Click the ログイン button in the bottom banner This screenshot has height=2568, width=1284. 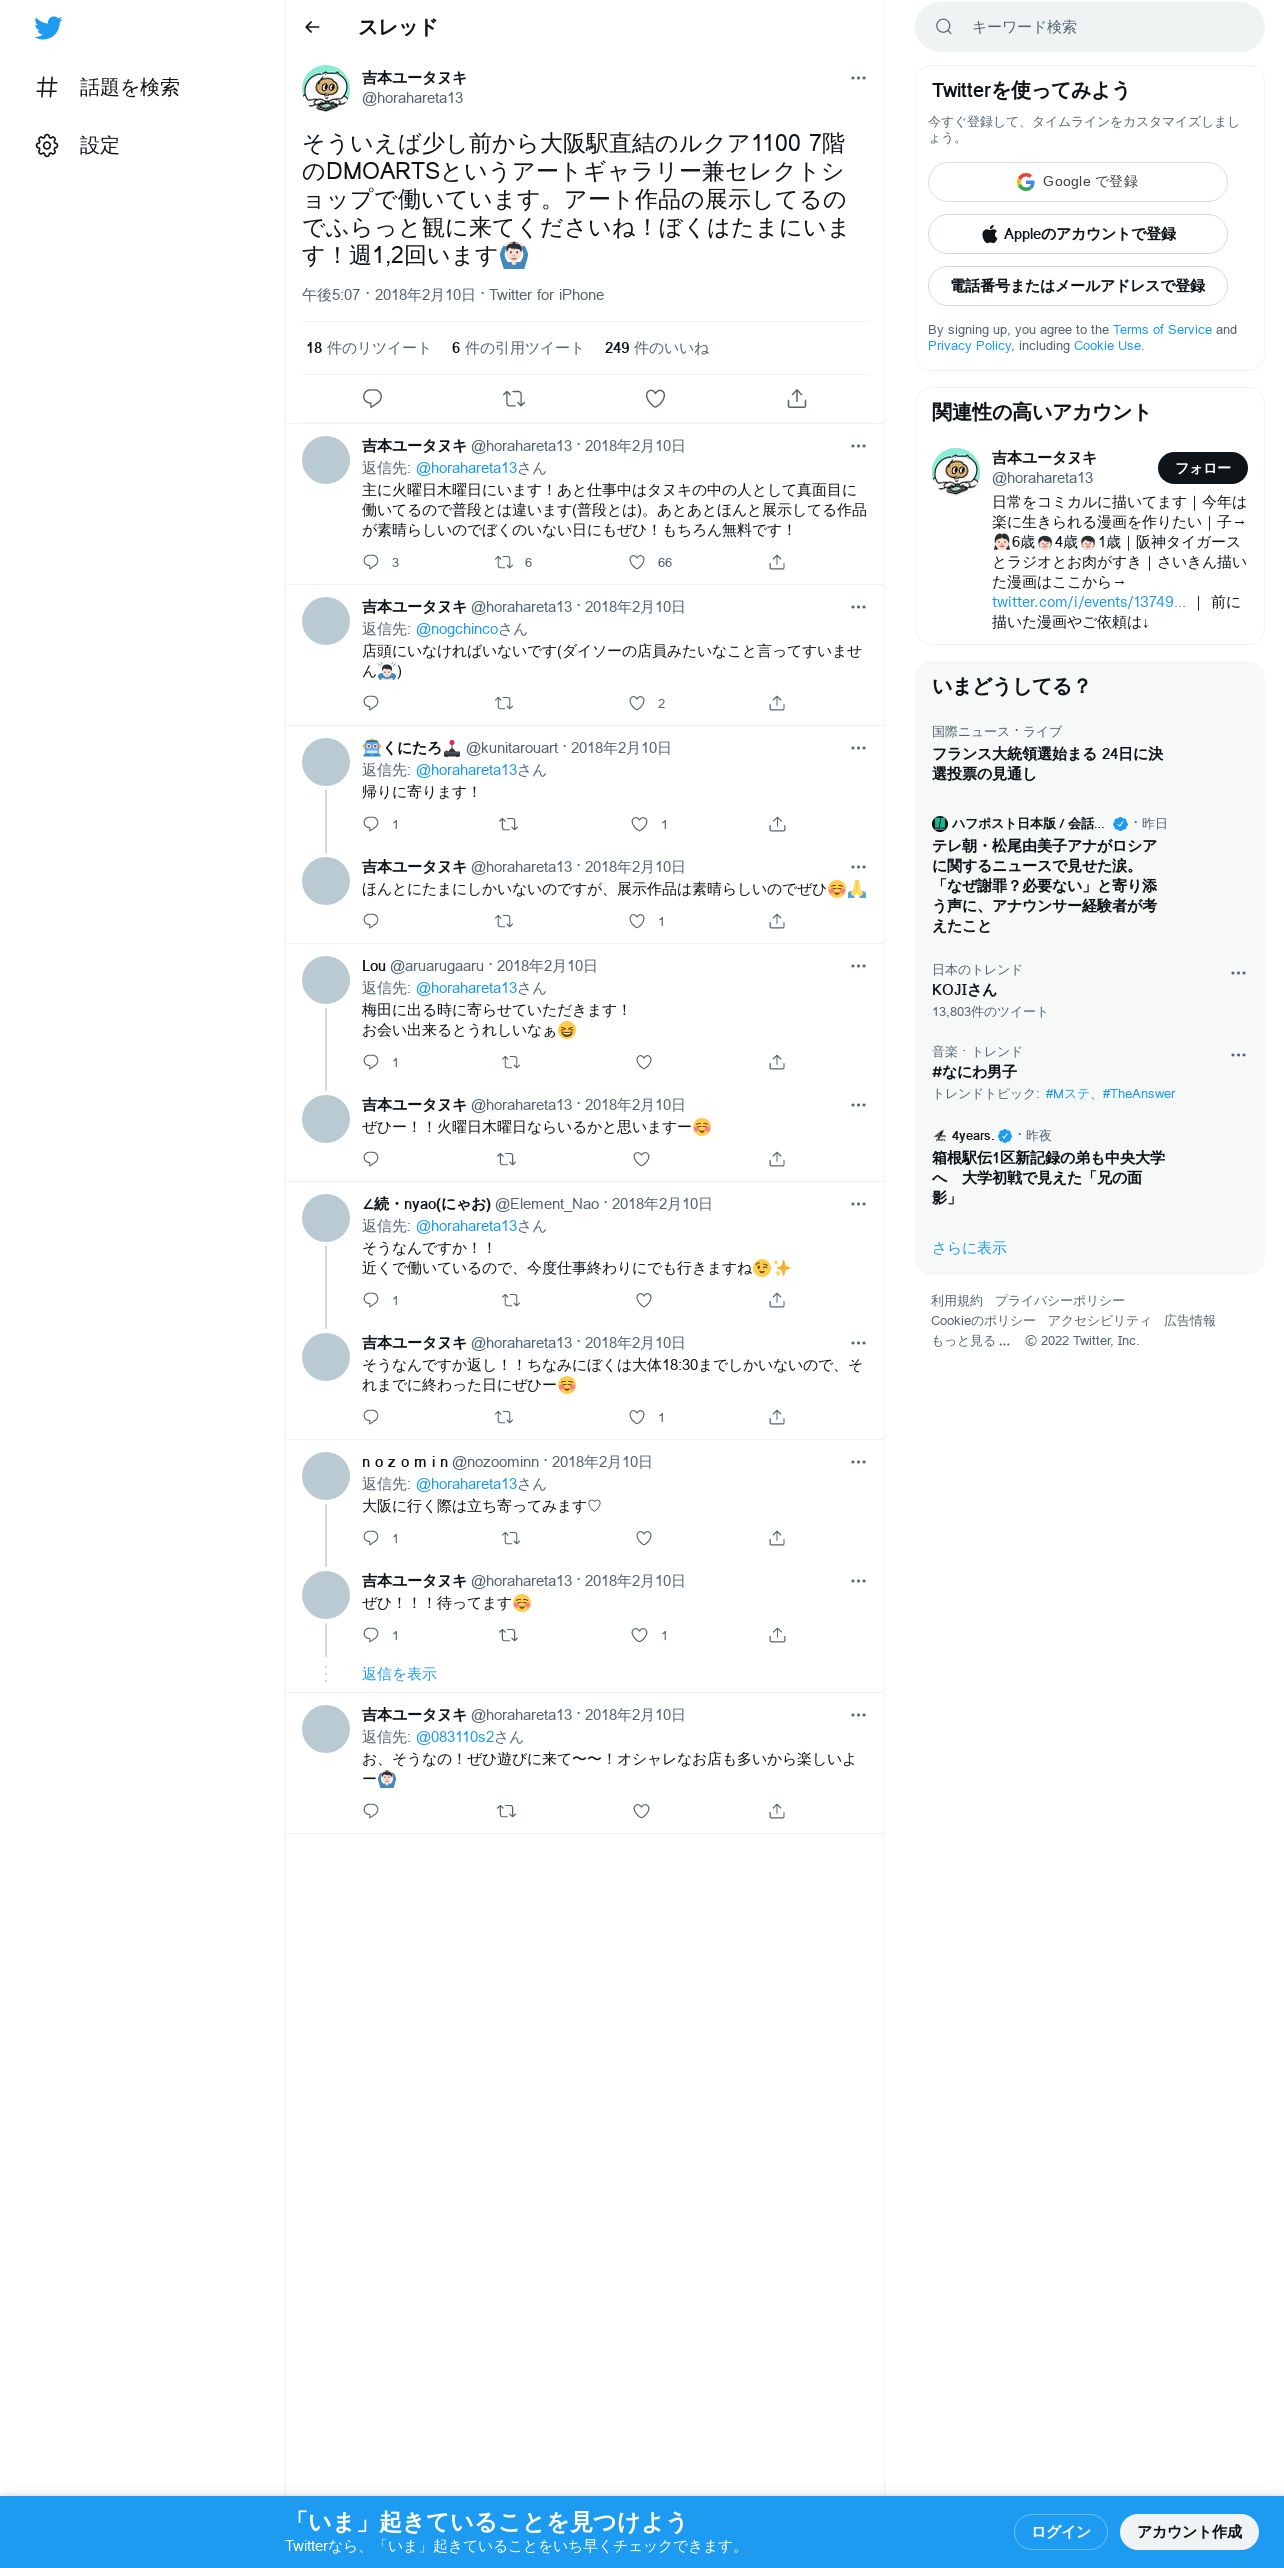pos(1060,2532)
